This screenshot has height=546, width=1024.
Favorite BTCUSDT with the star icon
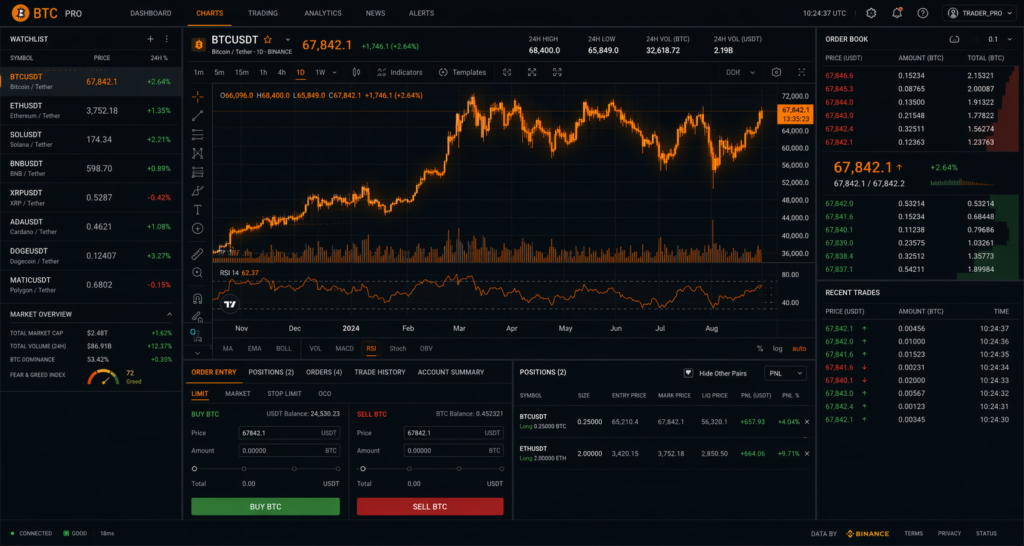pos(268,40)
